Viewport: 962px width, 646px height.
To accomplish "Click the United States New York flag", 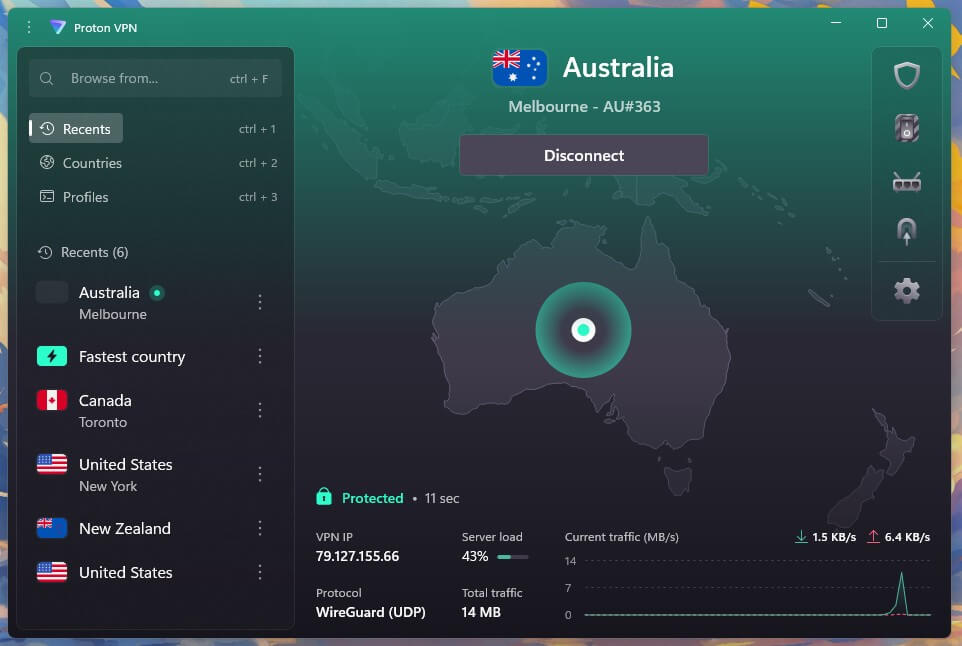I will click(x=52, y=464).
